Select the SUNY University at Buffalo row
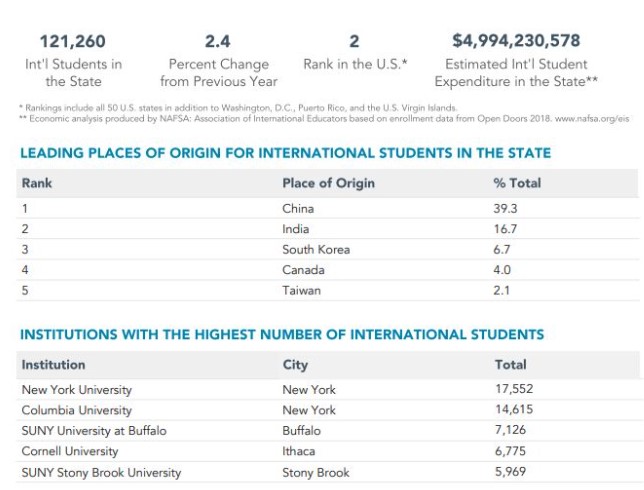Image resolution: width=644 pixels, height=490 pixels. pos(94,431)
